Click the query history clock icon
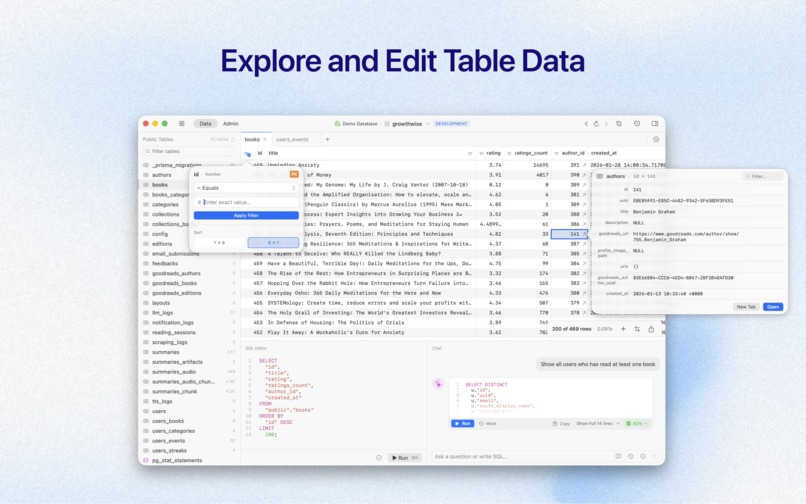The image size is (806, 504). tap(637, 123)
